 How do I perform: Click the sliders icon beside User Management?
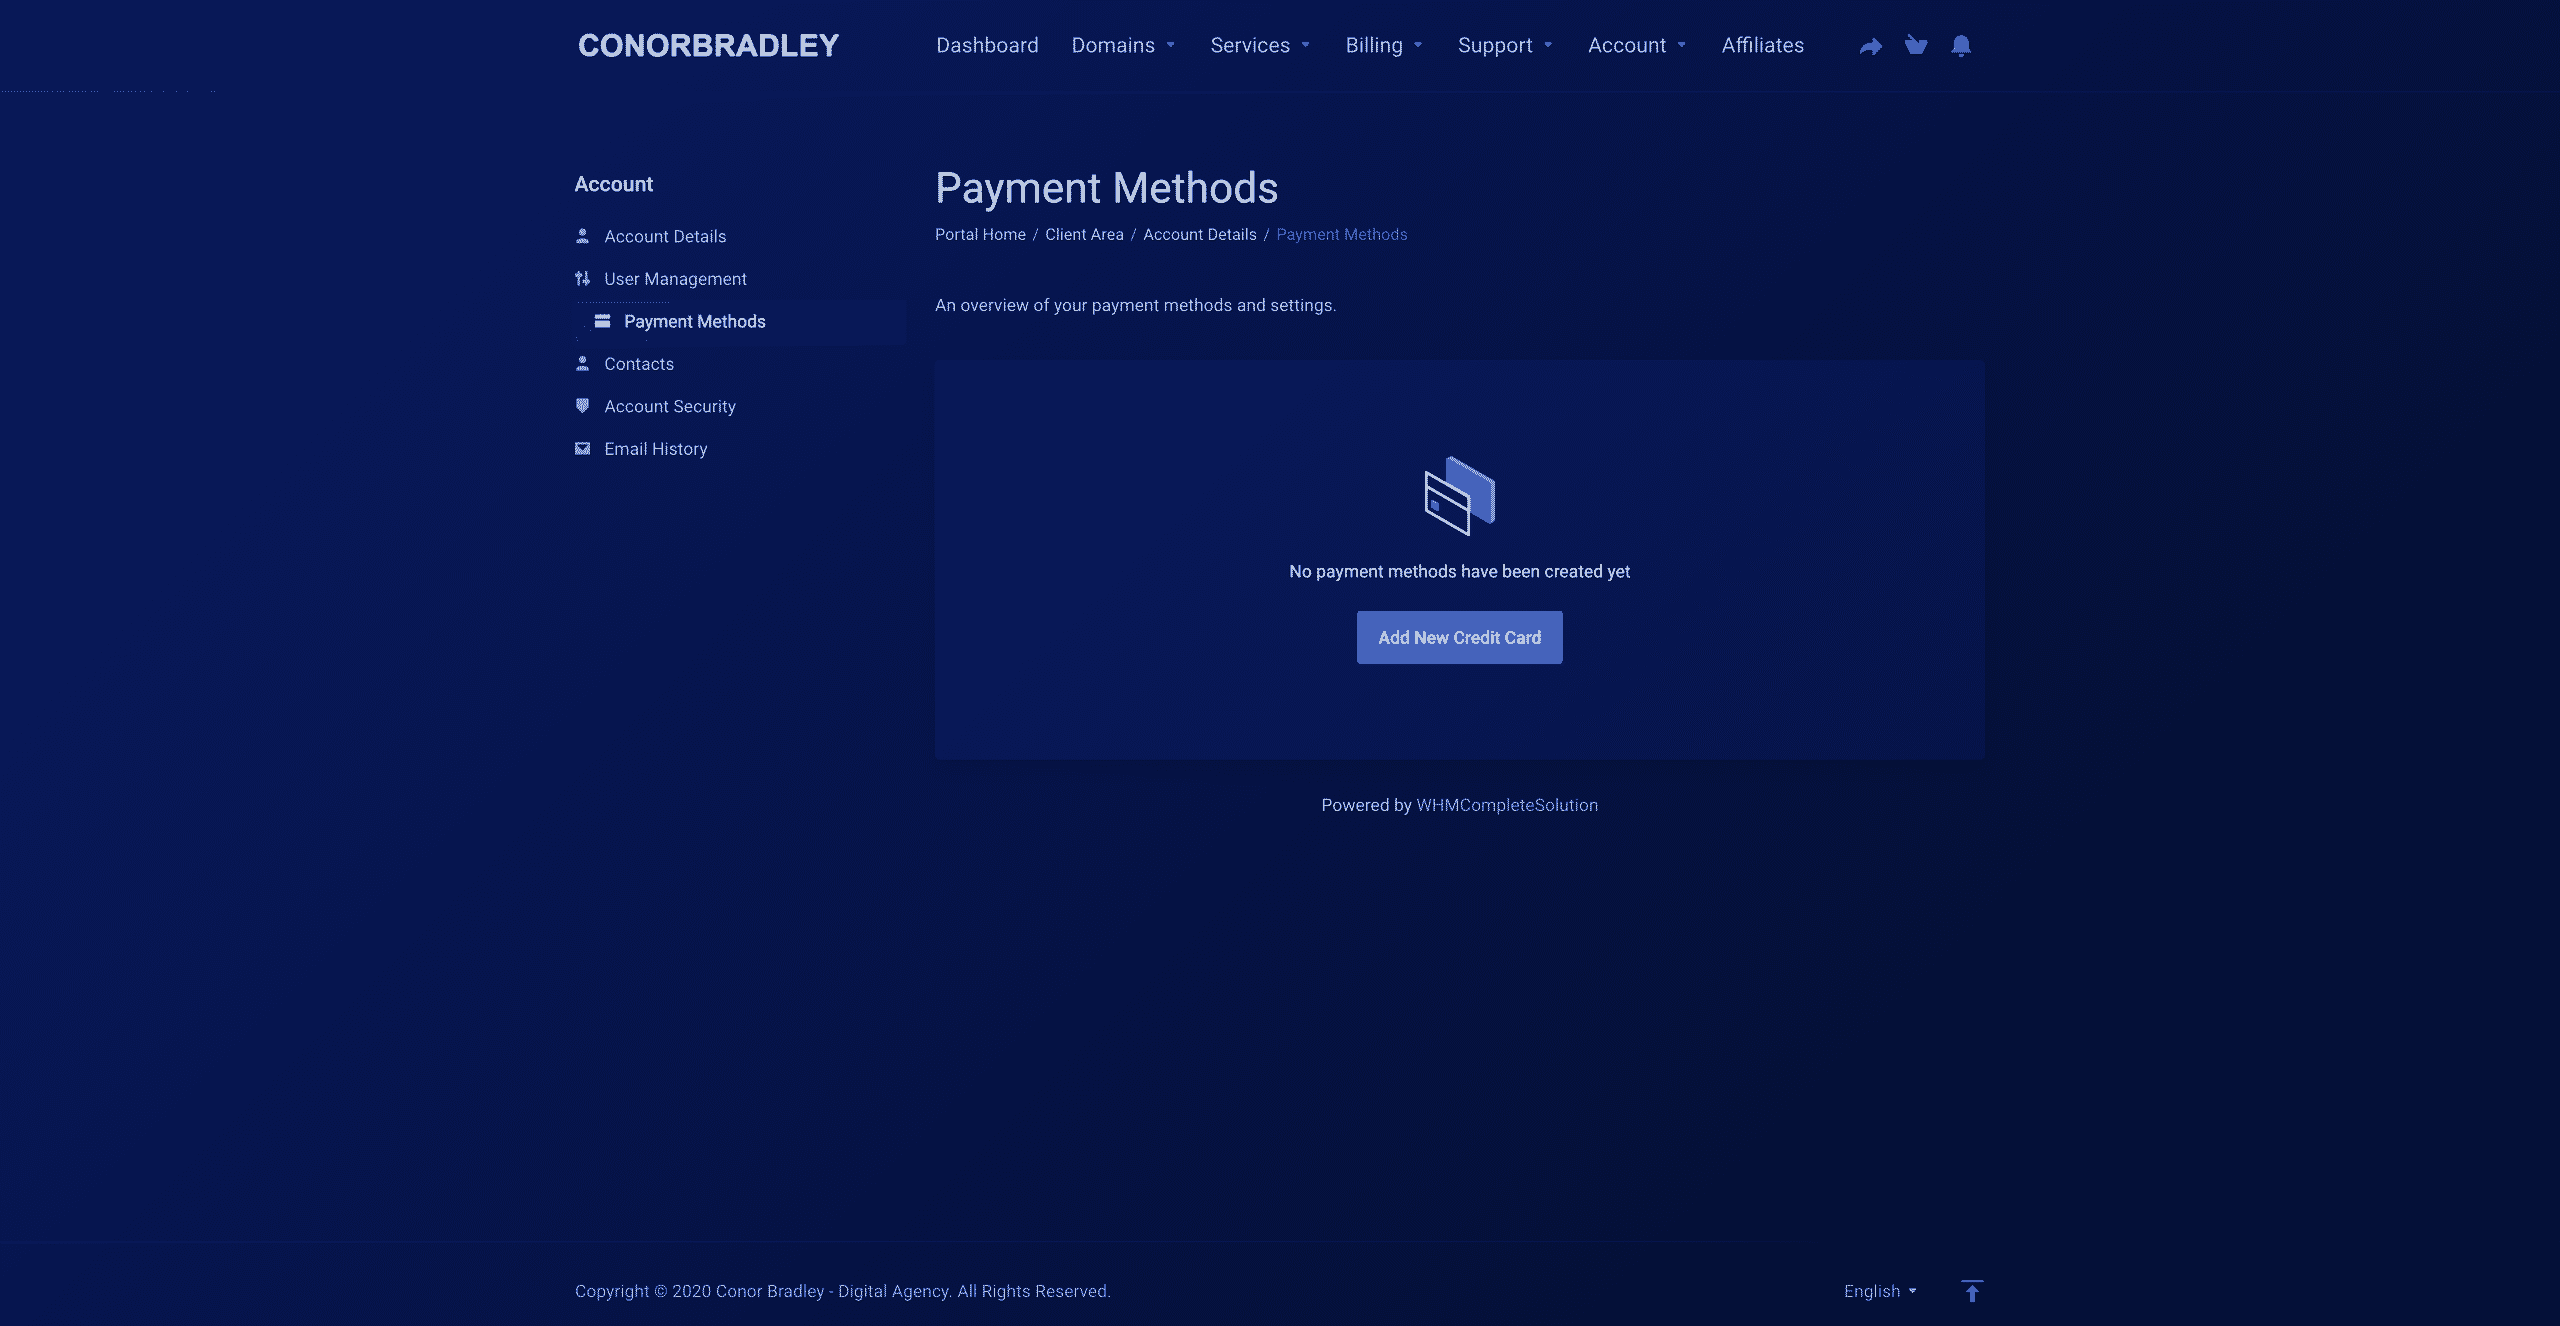(x=582, y=279)
